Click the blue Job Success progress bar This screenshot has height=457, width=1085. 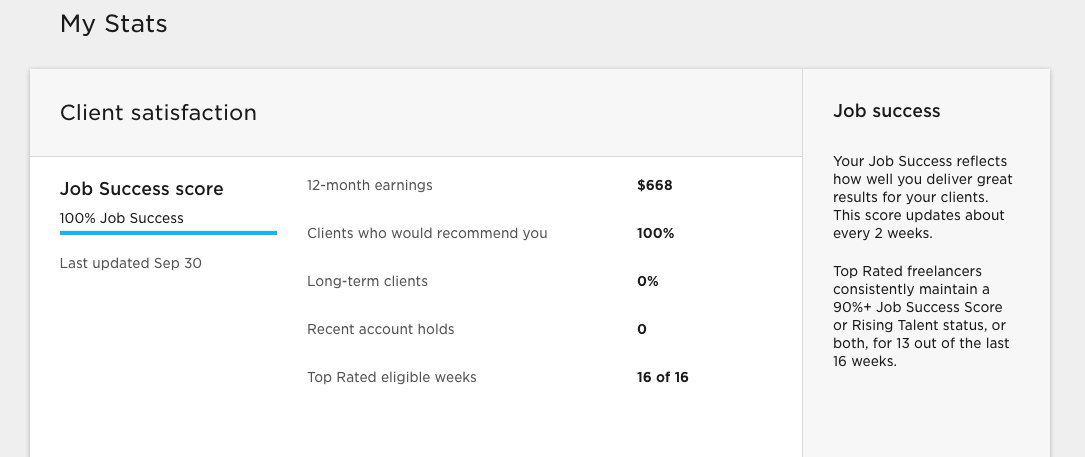[168, 233]
